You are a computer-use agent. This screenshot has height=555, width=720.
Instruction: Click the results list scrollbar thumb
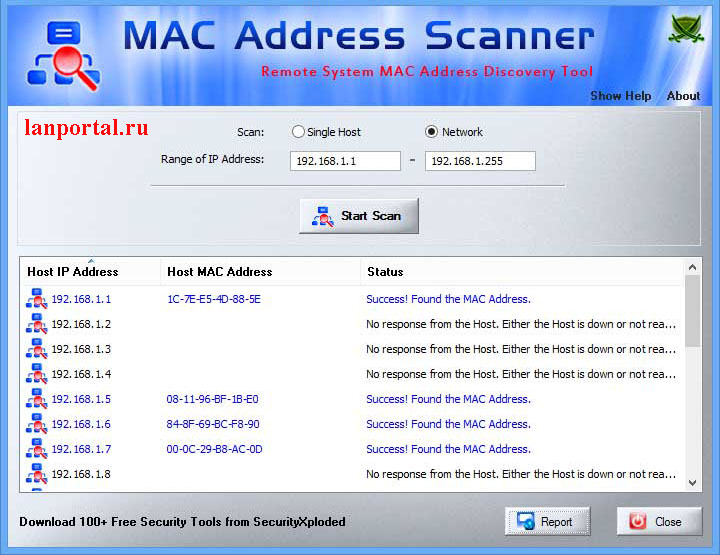coord(693,311)
